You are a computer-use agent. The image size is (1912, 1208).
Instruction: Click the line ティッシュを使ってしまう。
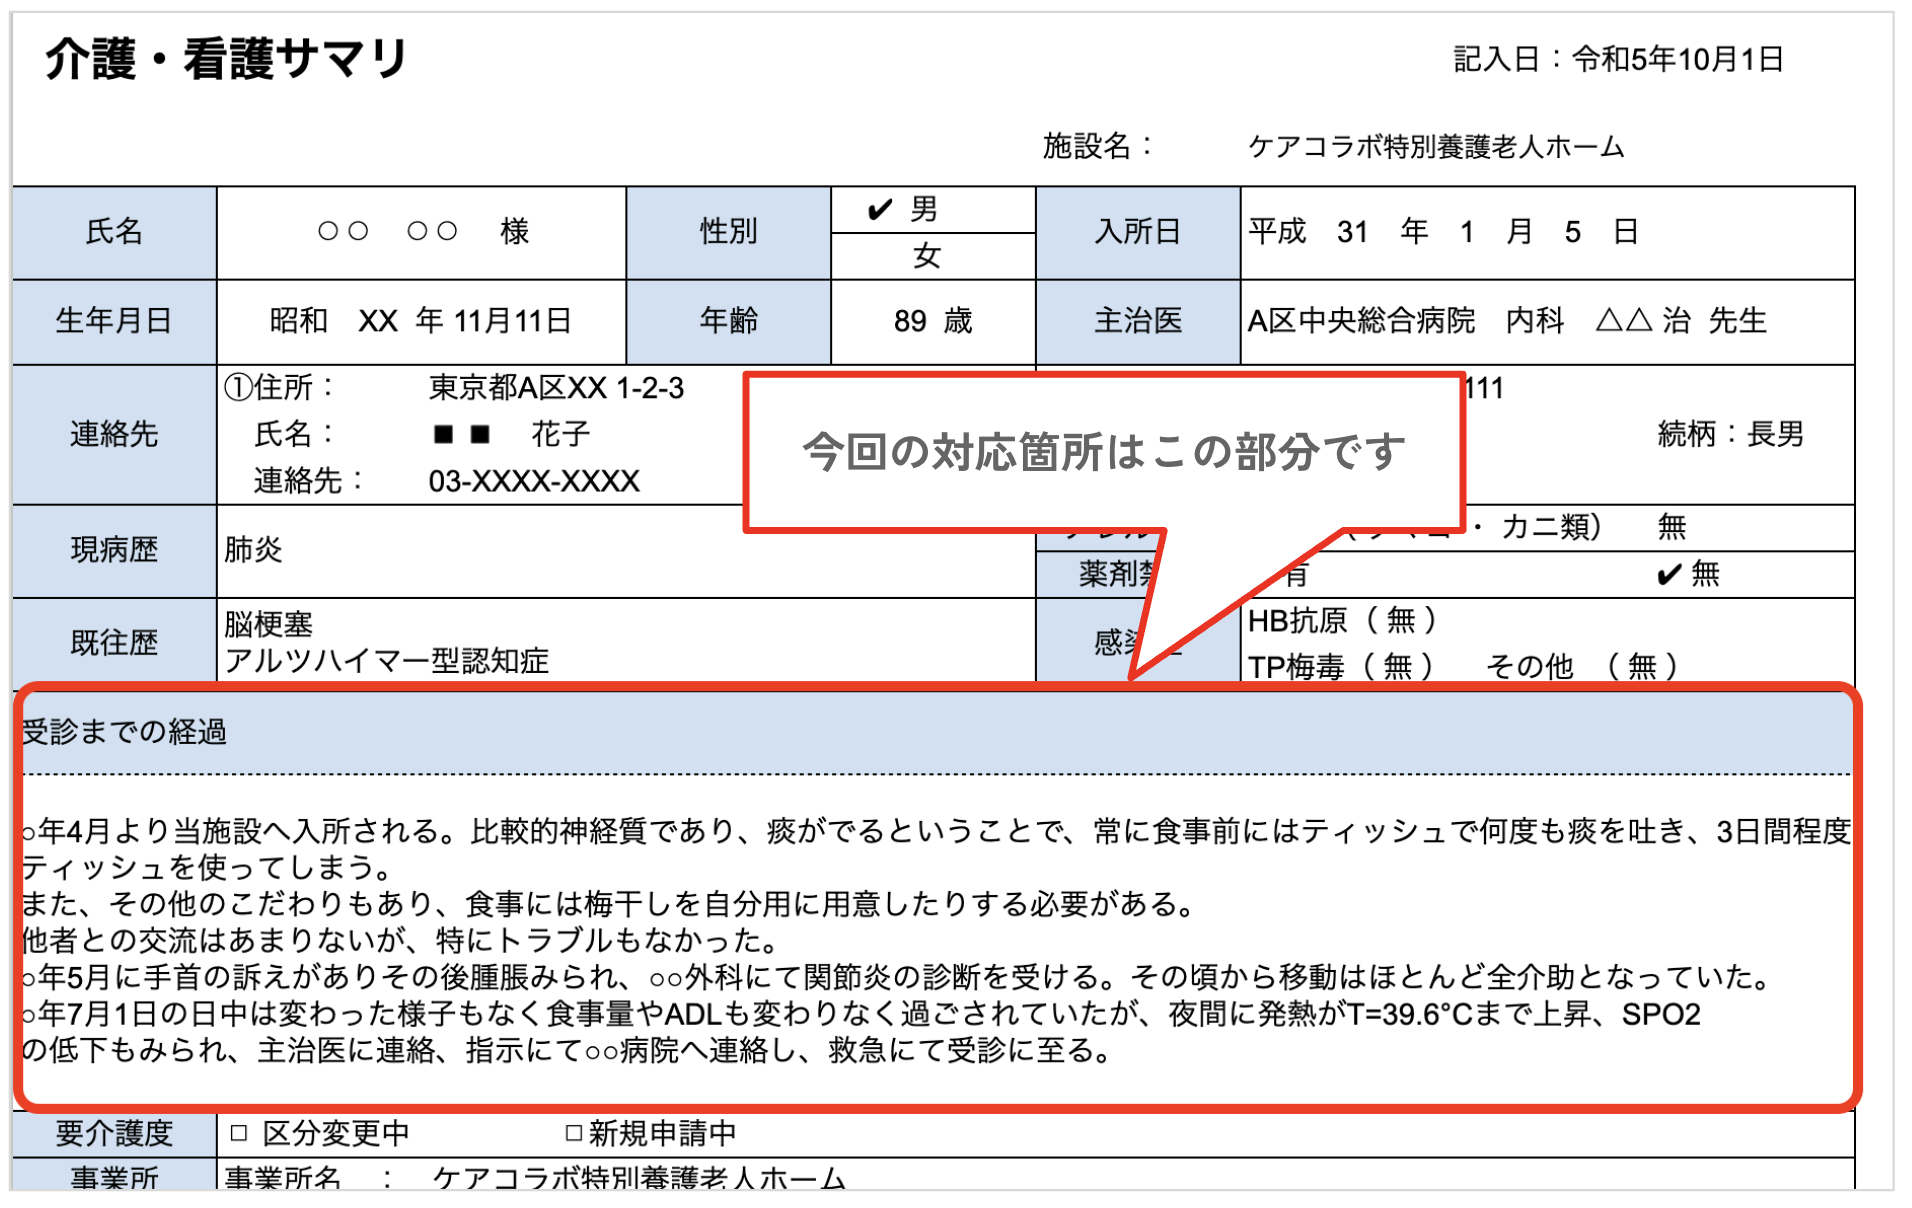(208, 867)
